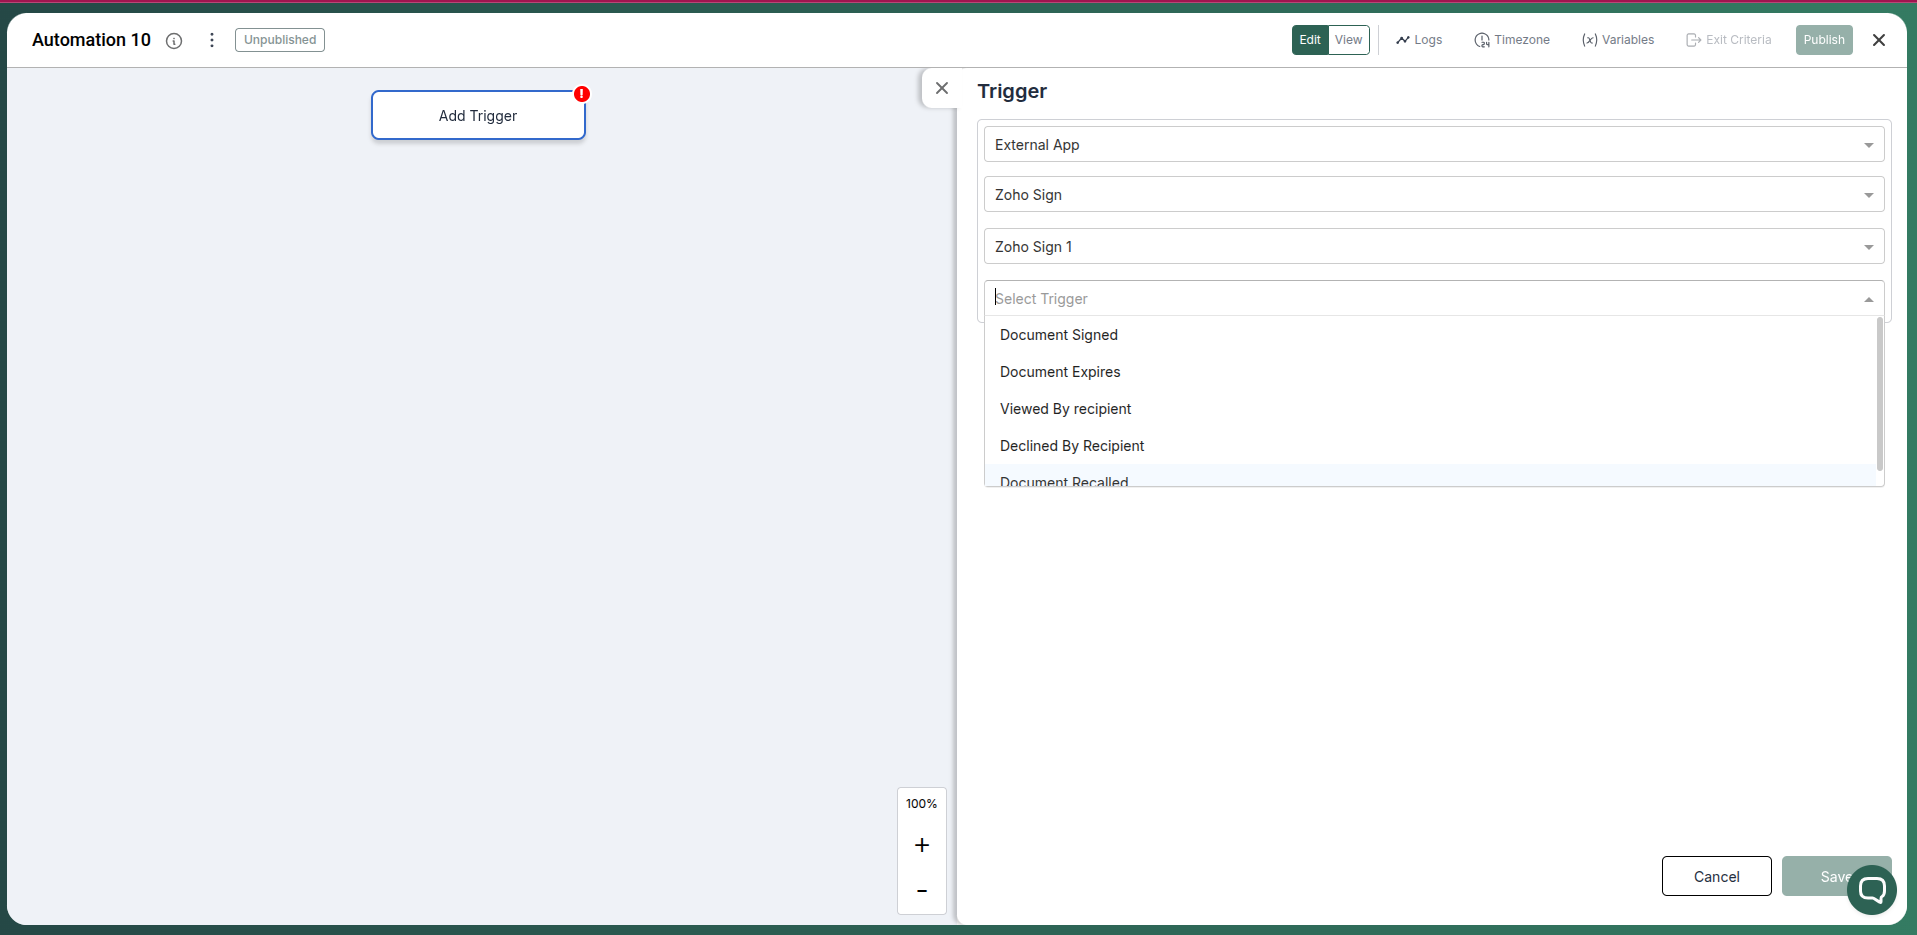Image resolution: width=1917 pixels, height=935 pixels.
Task: Open the automation info tooltip
Action: point(175,41)
